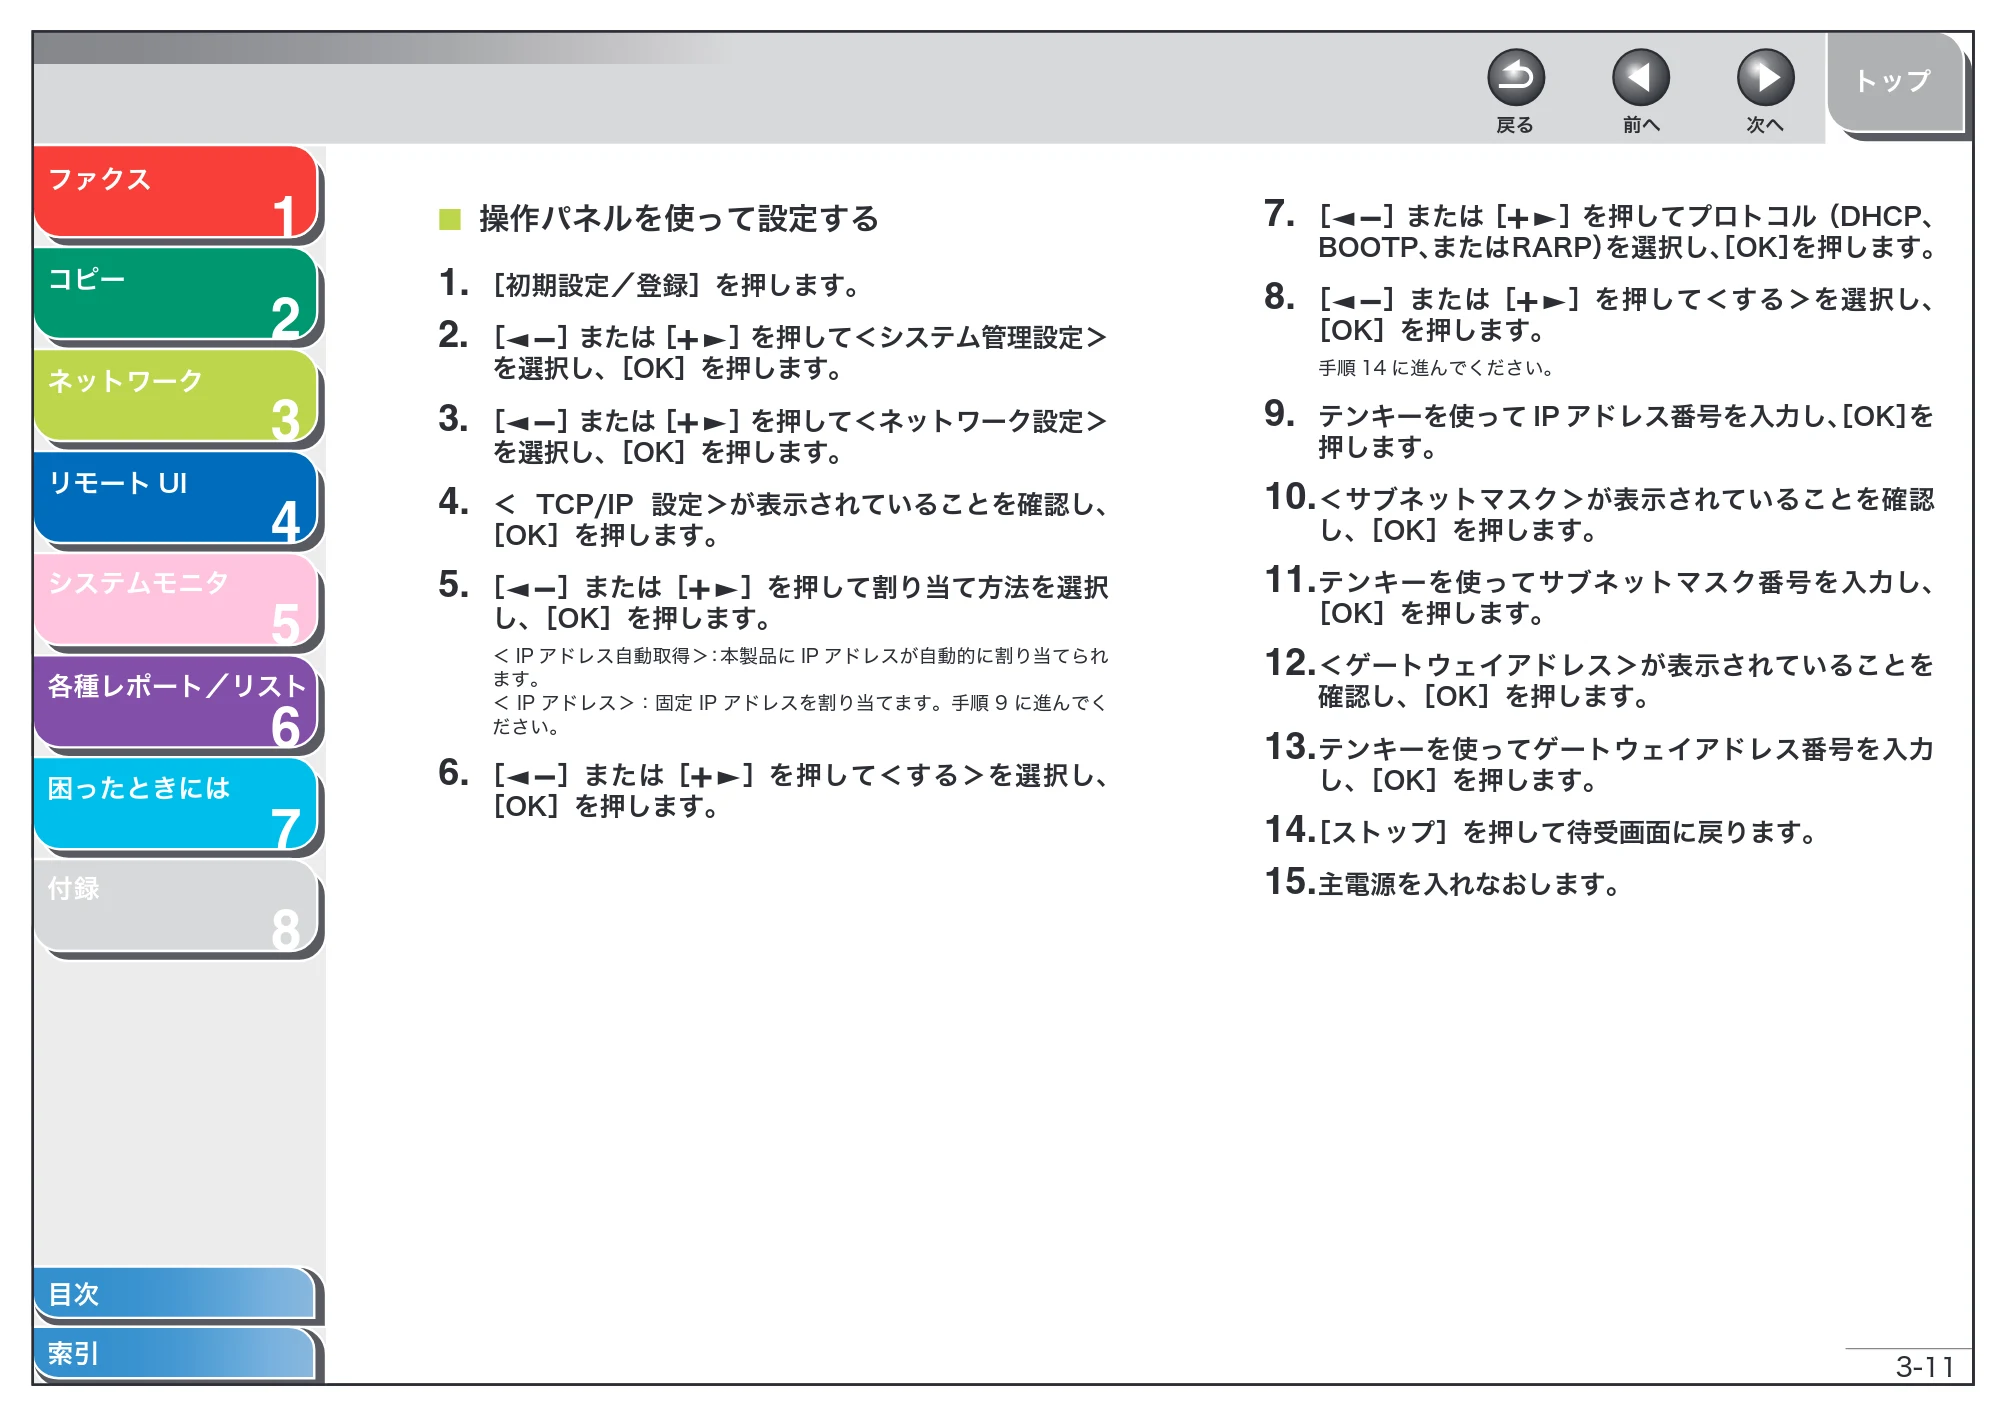Open the トップ tab at top right
The height and width of the screenshot is (1415, 2000).
(1893, 81)
